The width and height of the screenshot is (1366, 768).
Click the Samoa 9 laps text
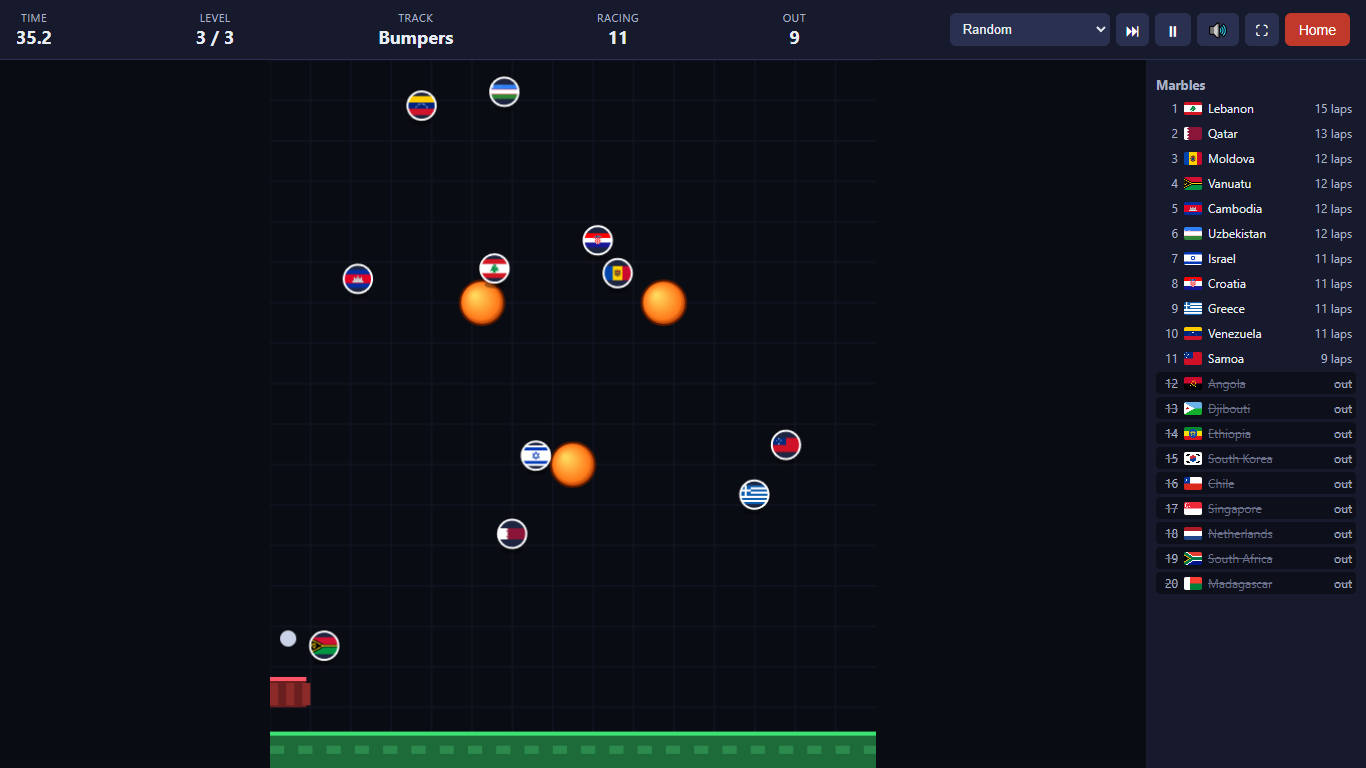tap(1336, 359)
